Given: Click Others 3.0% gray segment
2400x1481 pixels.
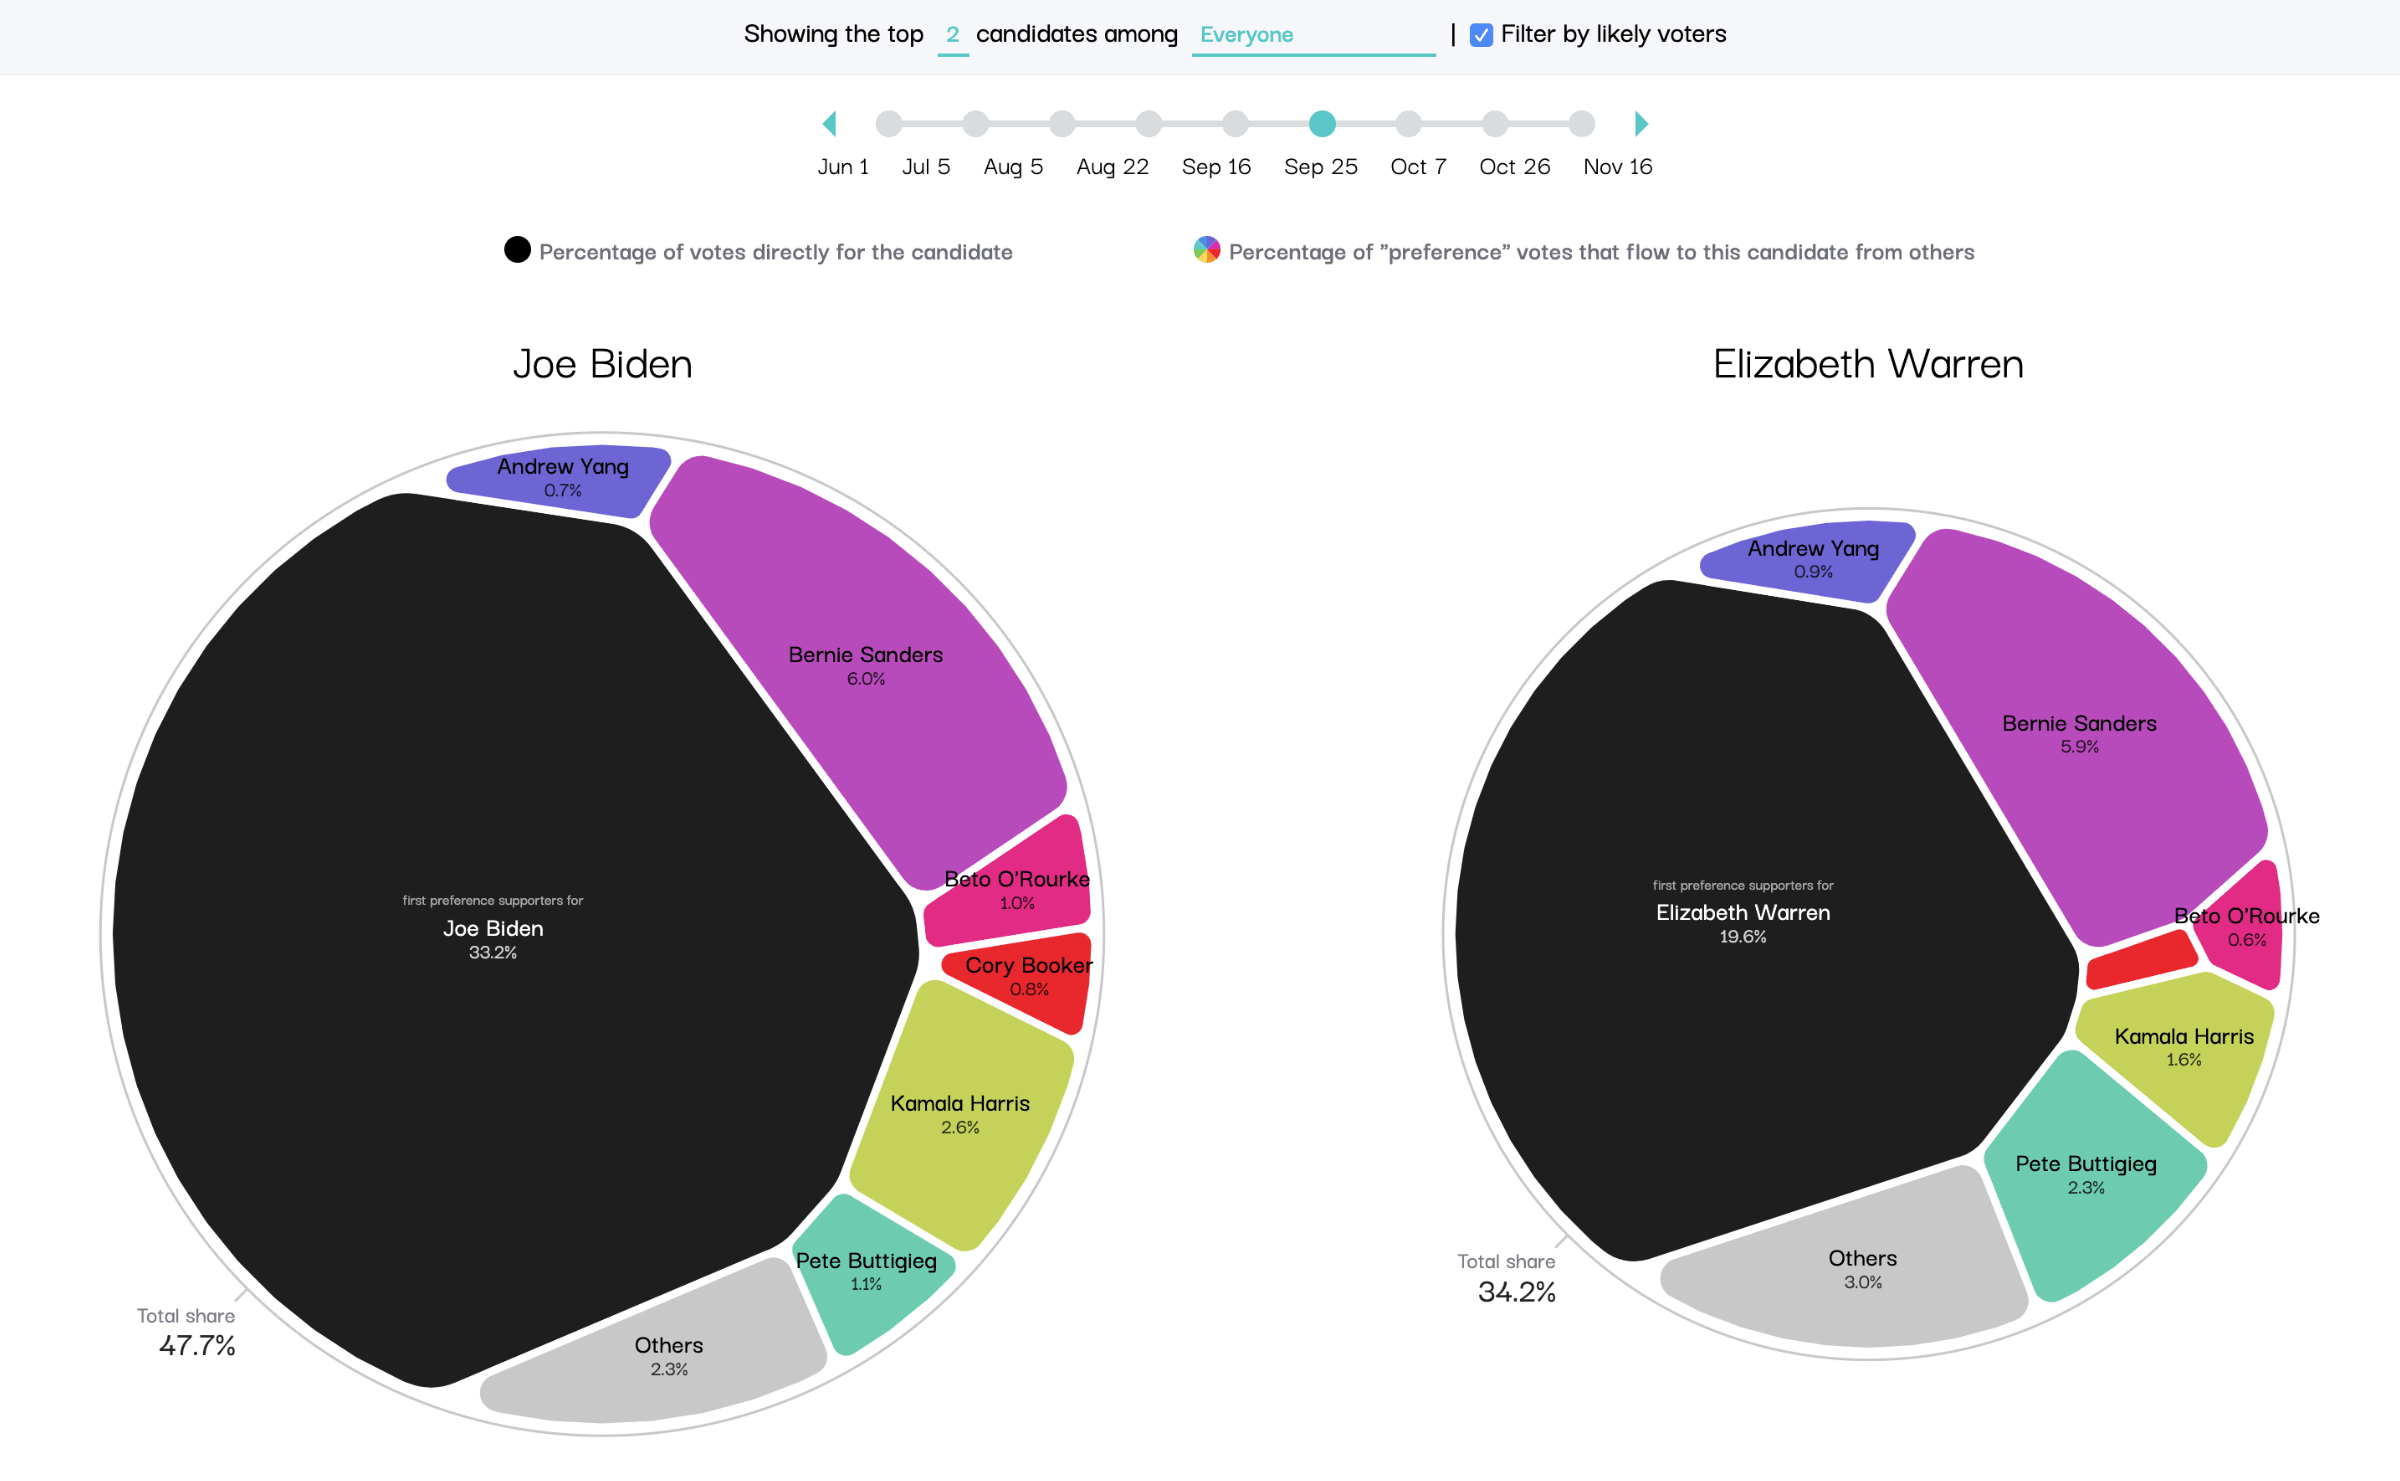Looking at the screenshot, I should [1862, 1268].
